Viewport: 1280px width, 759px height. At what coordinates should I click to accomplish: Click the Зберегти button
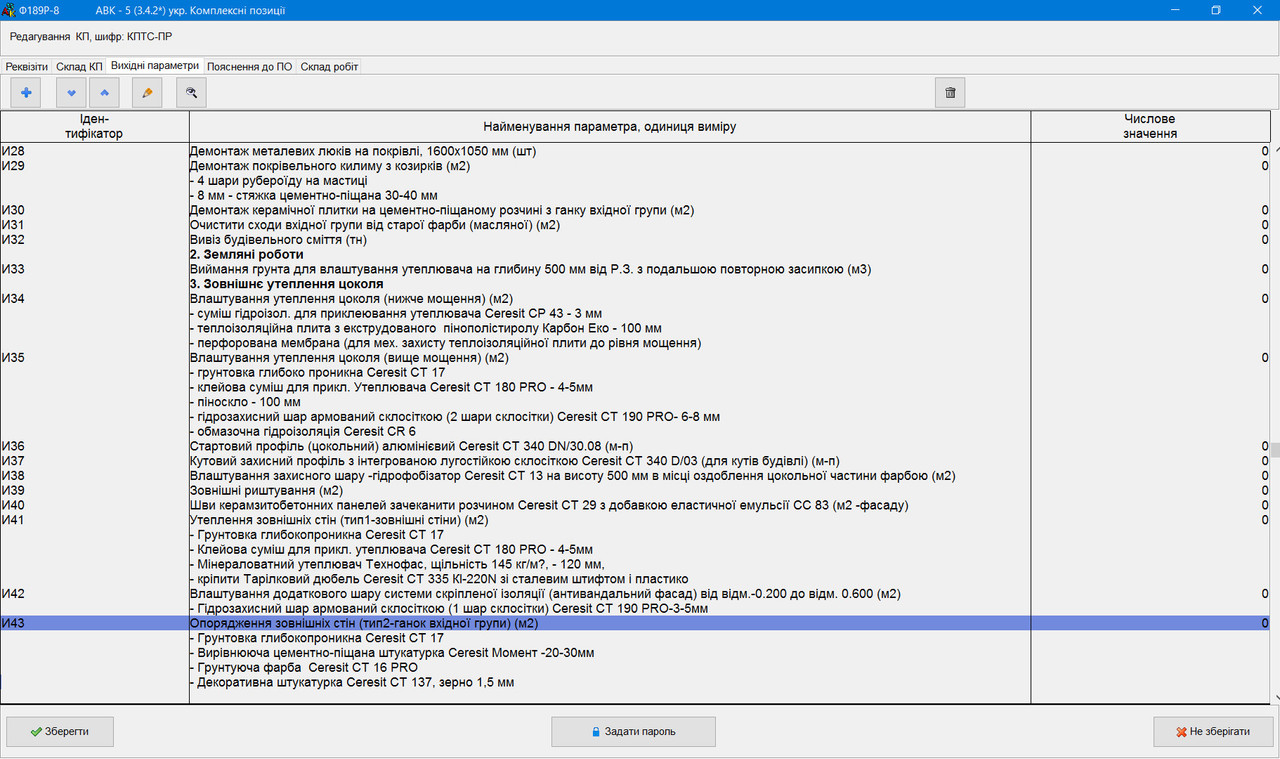pyautogui.click(x=60, y=731)
